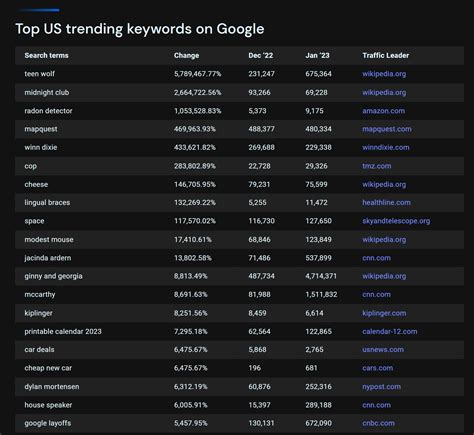Viewport: 474px width, 435px height.
Task: Open wikipedia.org link for modest mouse
Action: (384, 240)
